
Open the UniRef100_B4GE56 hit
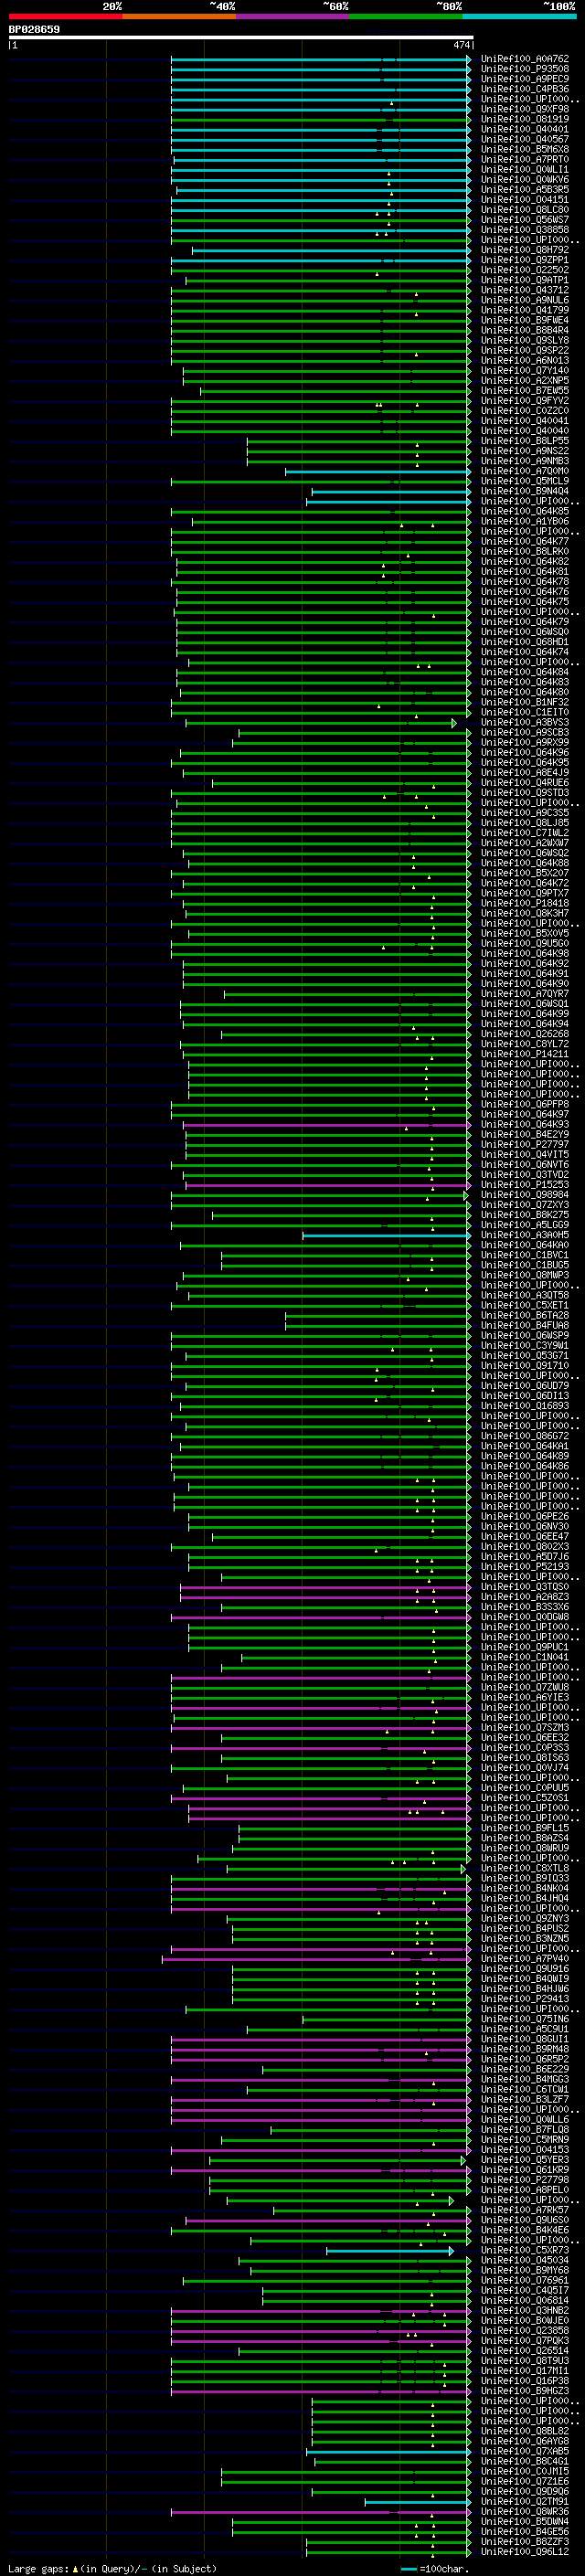point(525,2531)
